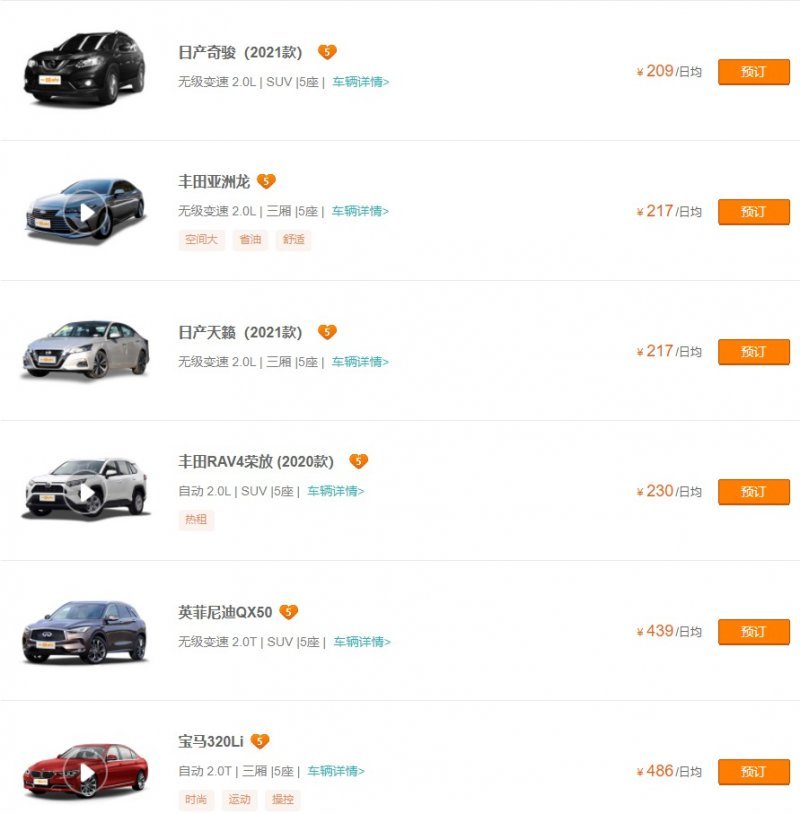
Task: Select the 空间大 tag under 丰田亚洲龙
Action: [201, 240]
